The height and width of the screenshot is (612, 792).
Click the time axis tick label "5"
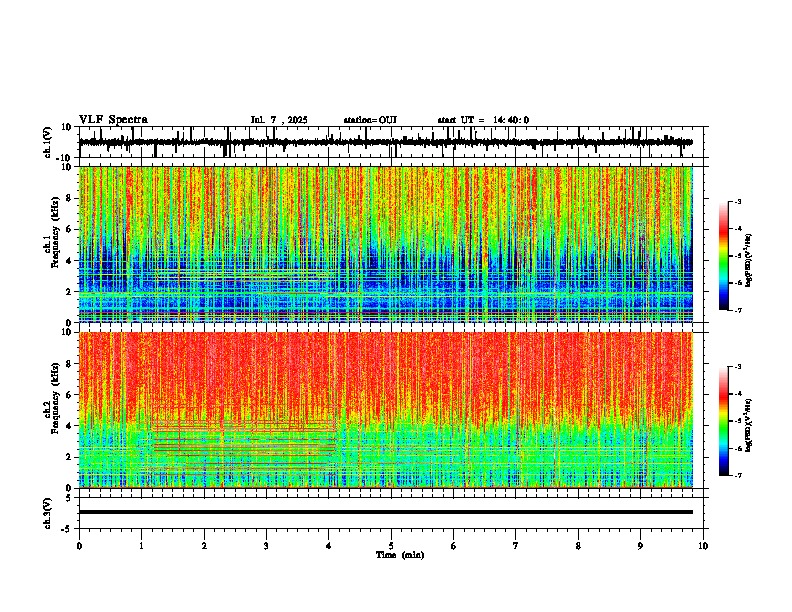pos(391,546)
